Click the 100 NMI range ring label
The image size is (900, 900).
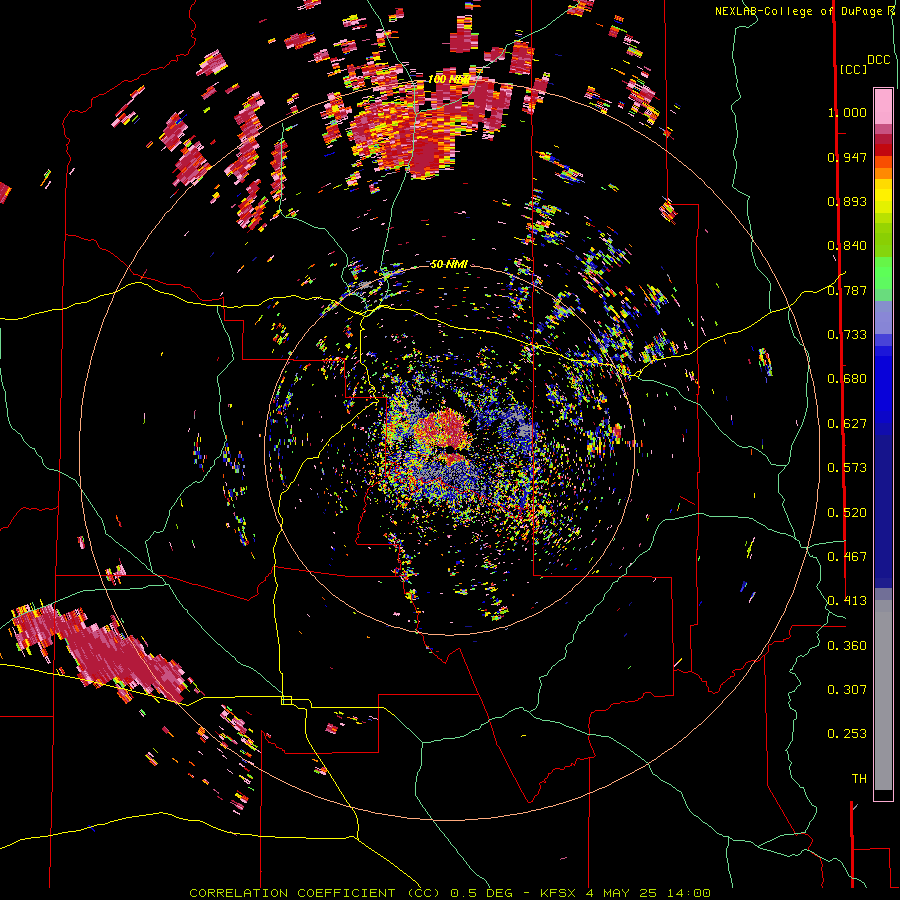[x=449, y=79]
